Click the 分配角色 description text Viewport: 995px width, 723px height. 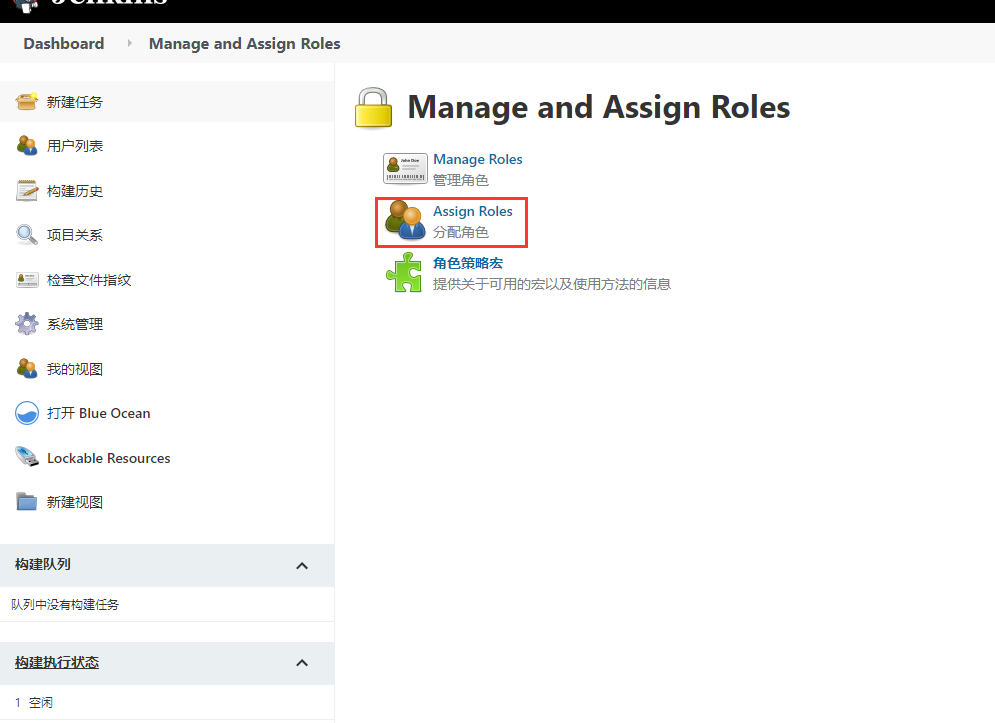tap(461, 232)
